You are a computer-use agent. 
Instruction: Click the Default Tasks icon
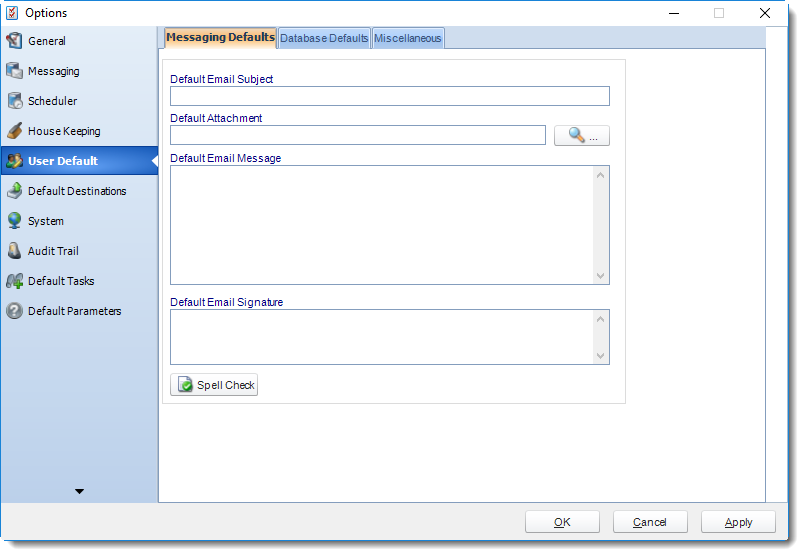[14, 281]
